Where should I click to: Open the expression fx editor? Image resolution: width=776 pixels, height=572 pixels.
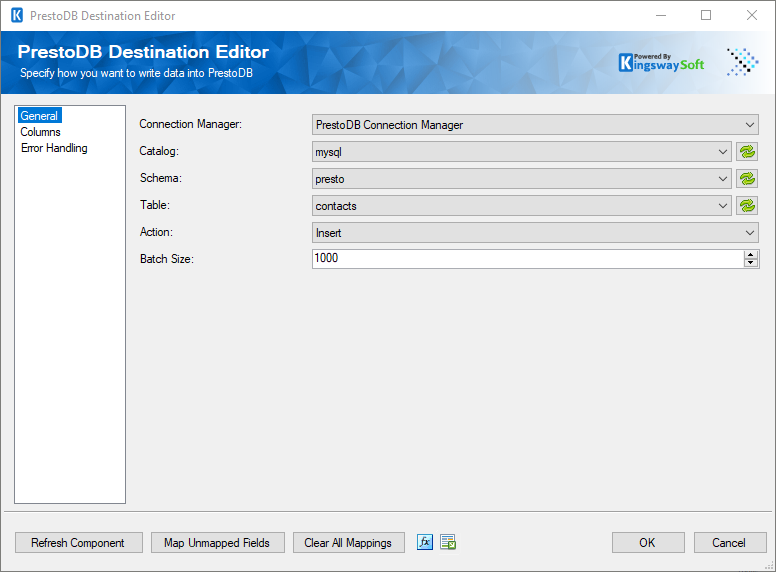click(x=425, y=542)
